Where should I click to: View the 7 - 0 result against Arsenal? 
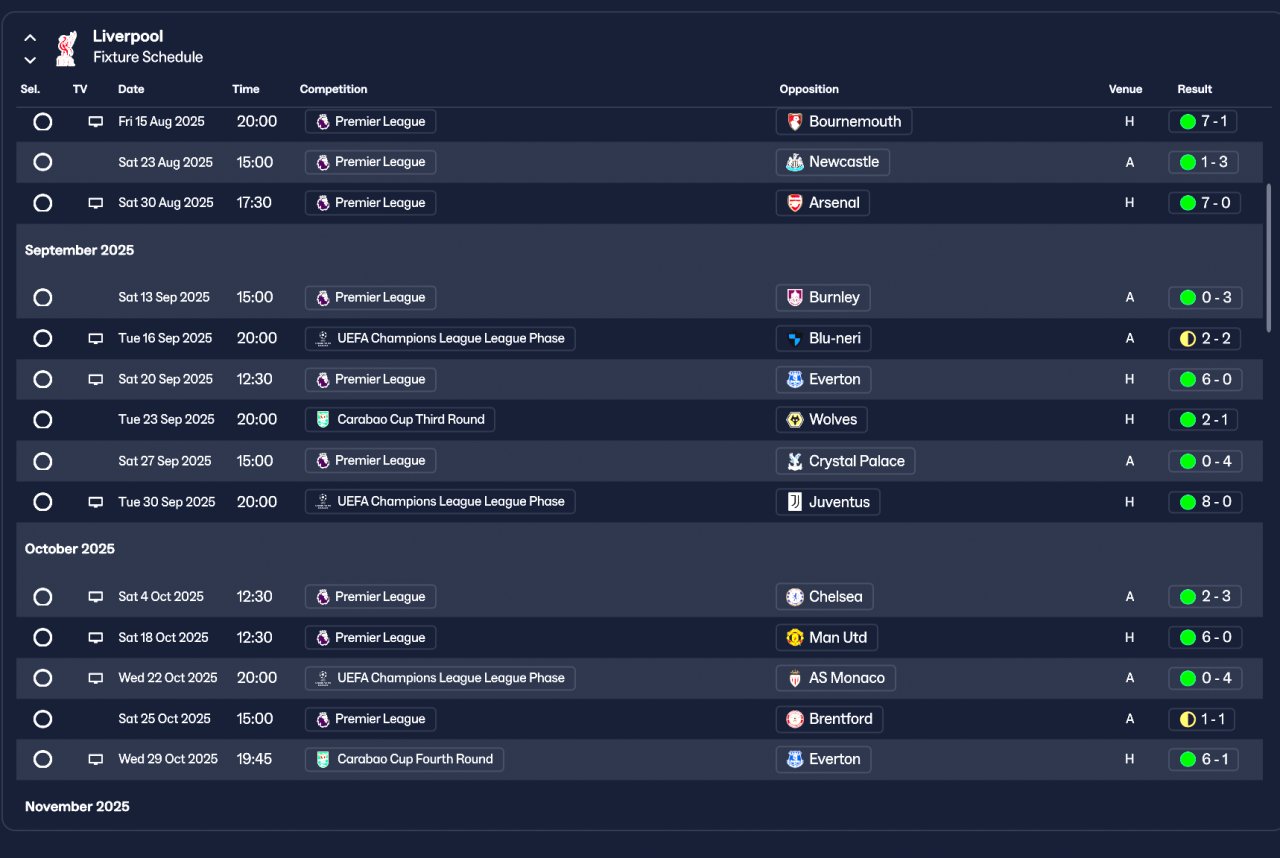1205,203
